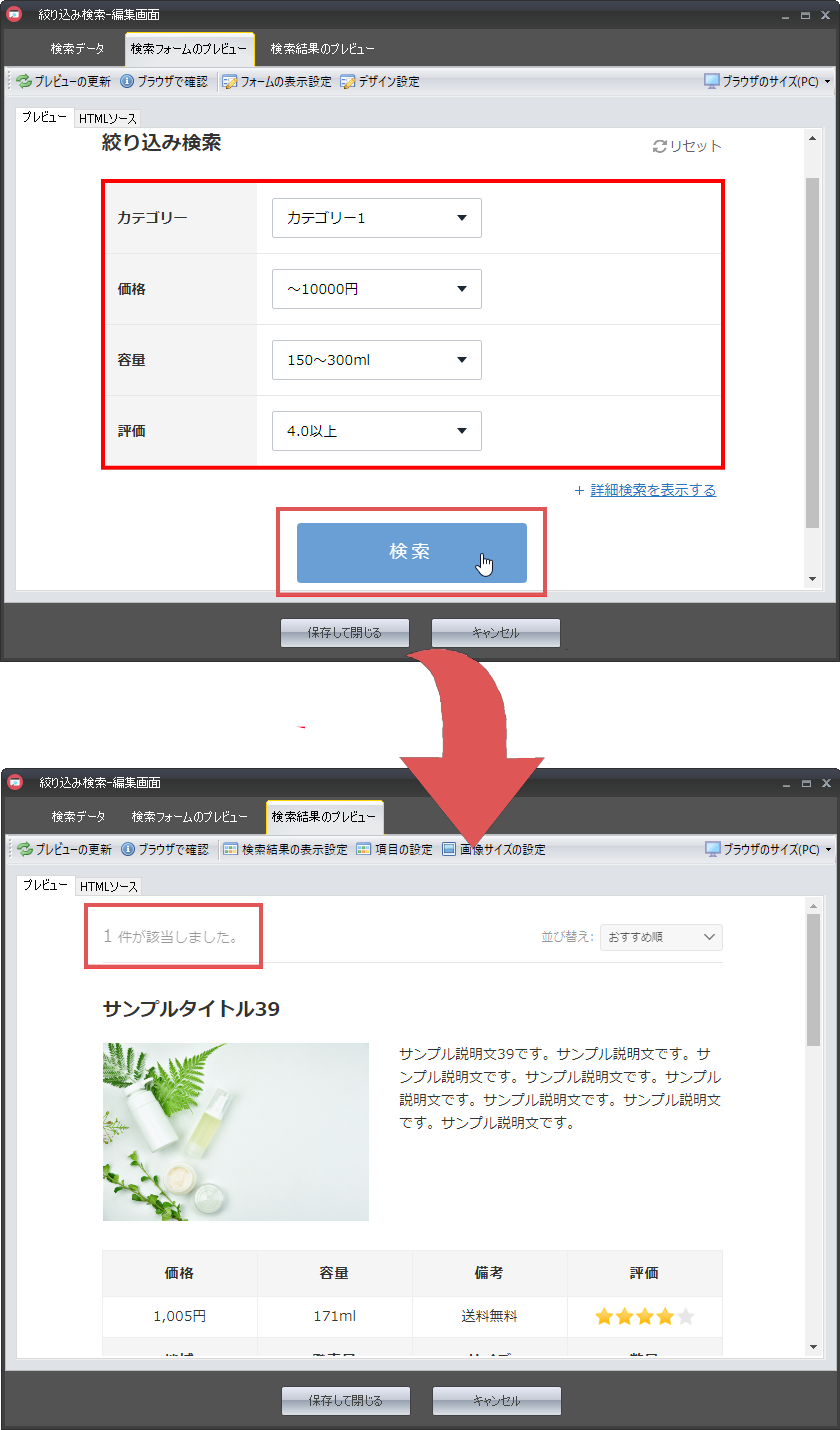
Task: Click '検索結果の表示設定' toolbar icon
Action: [230, 850]
